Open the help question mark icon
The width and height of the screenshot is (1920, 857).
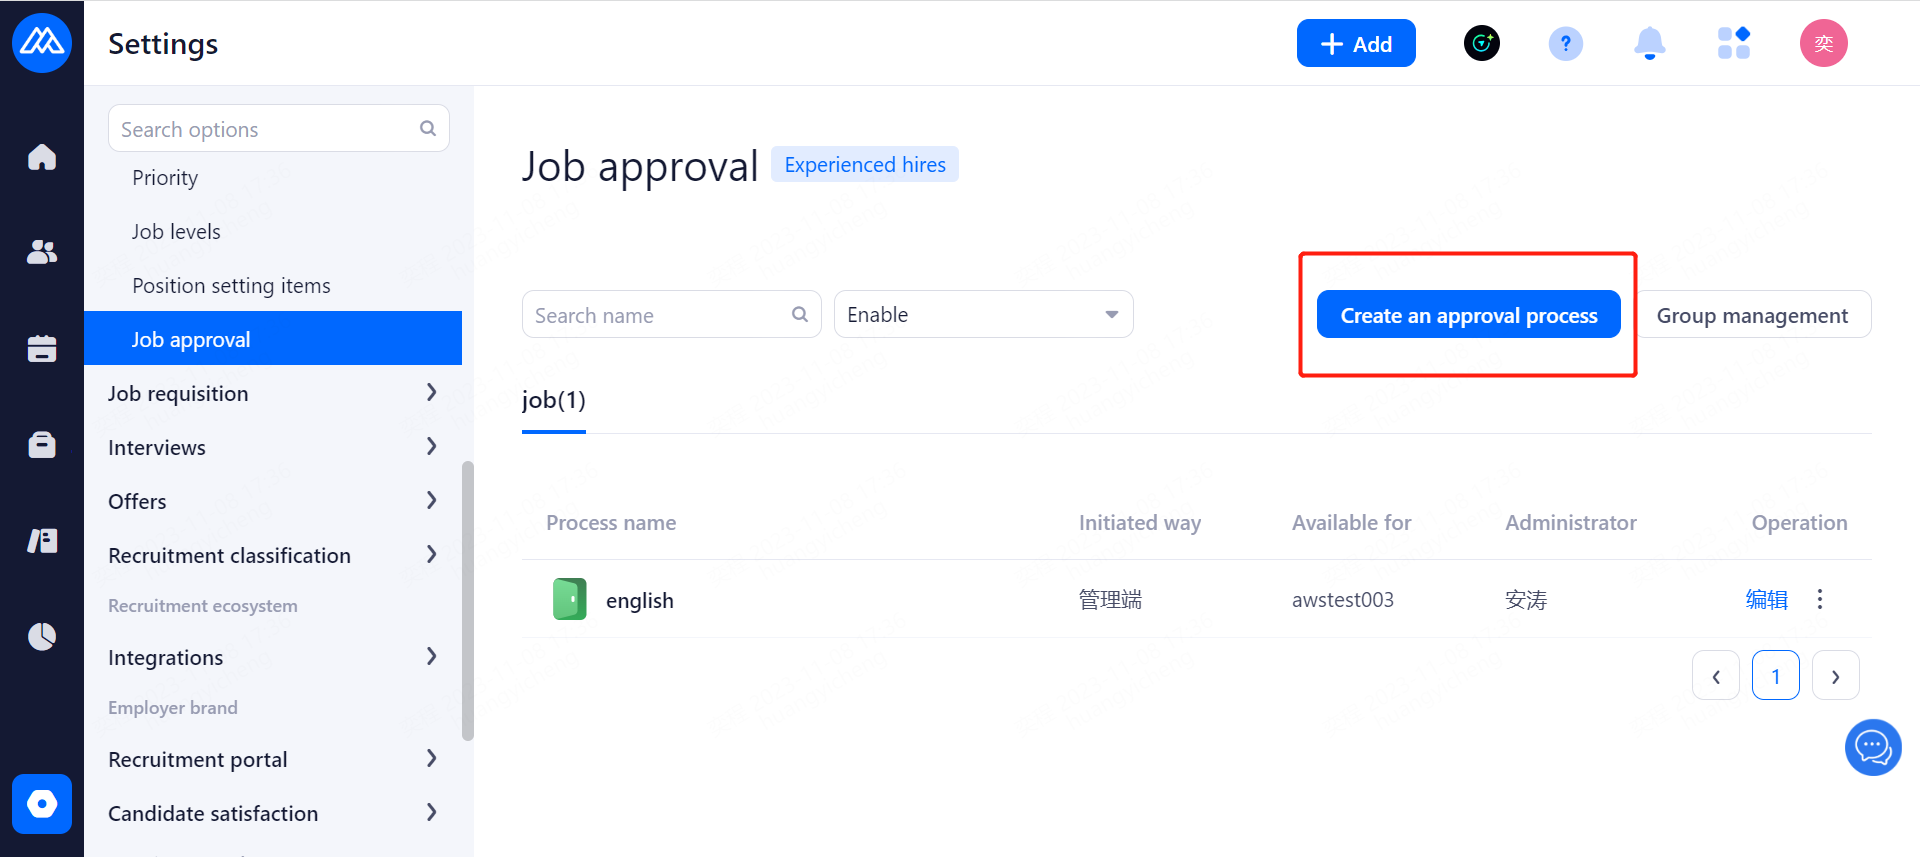1565,44
